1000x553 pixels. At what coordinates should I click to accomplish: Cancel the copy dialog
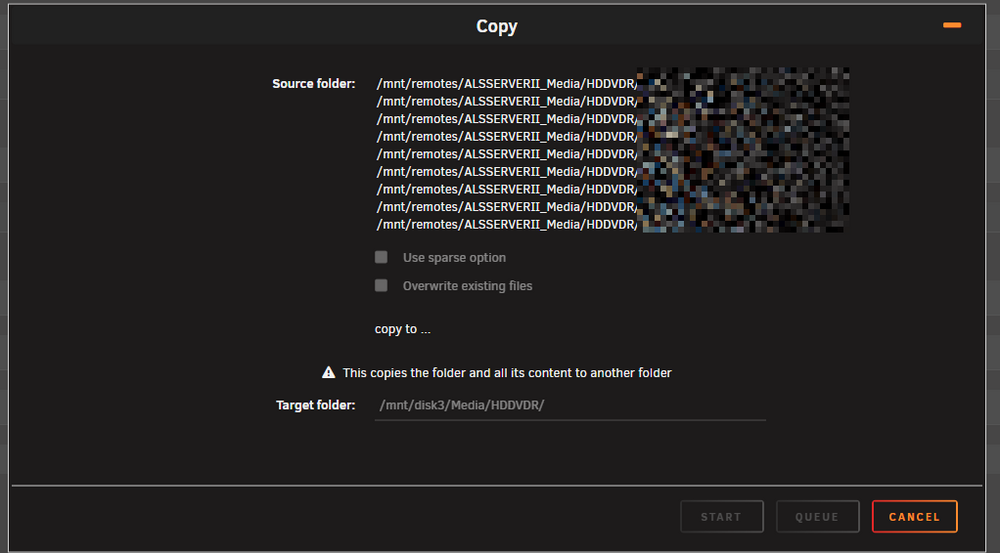point(915,517)
